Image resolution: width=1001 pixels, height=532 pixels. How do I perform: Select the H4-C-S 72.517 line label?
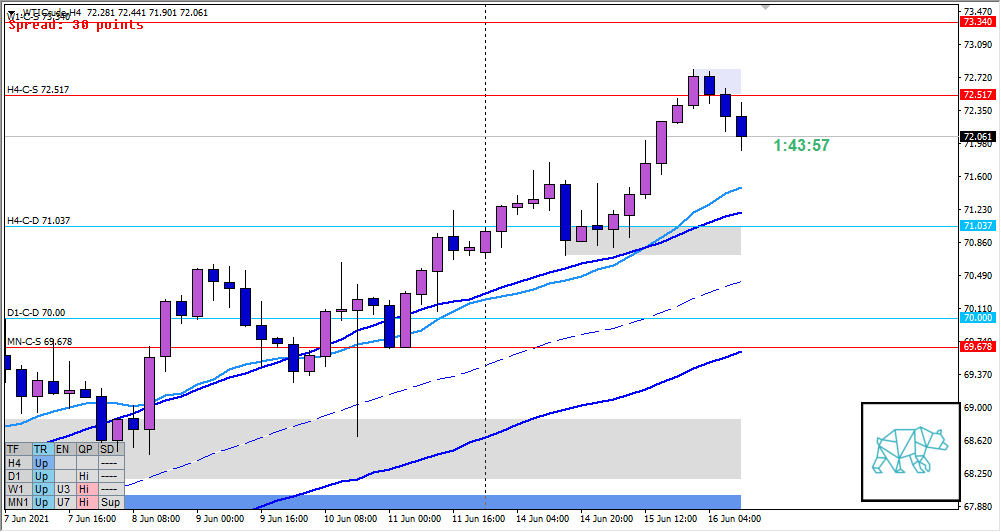(x=38, y=90)
